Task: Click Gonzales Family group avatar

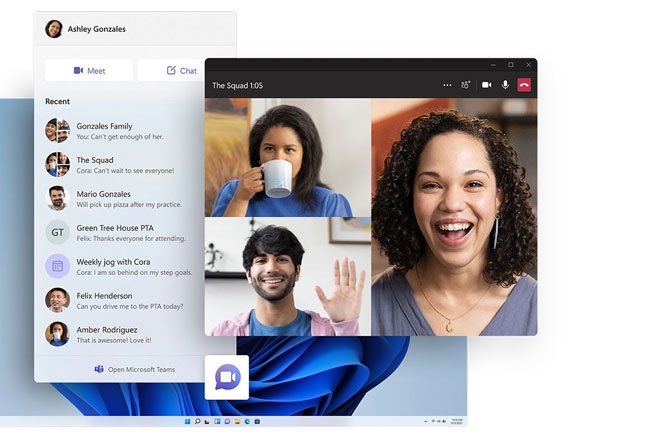Action: (x=57, y=131)
